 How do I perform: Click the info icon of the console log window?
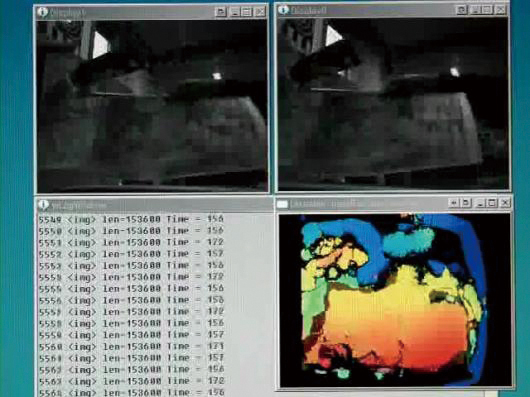[44, 205]
